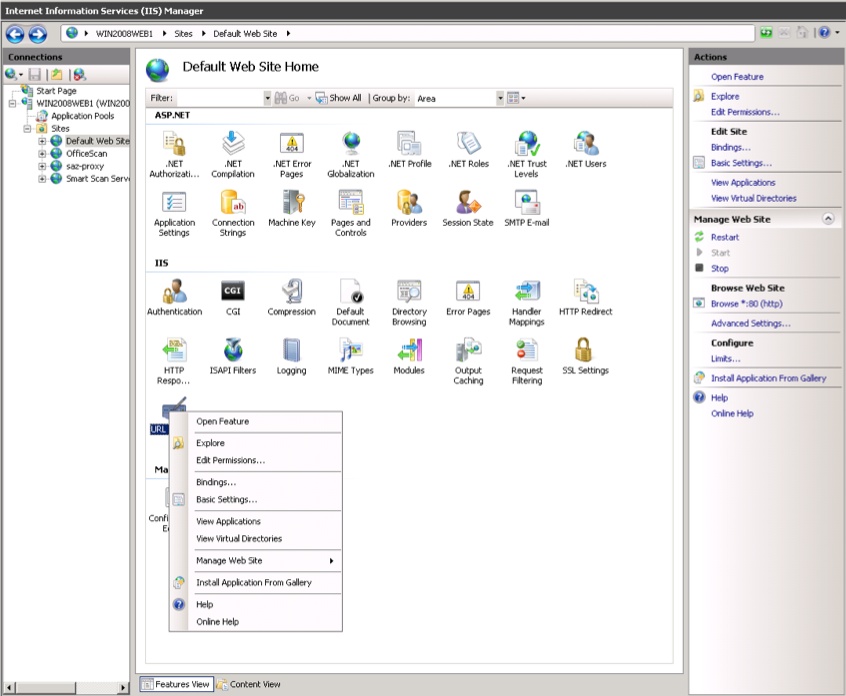This screenshot has height=696, width=846.
Task: Open the view mode dropdown next to Group by
Action: 516,98
